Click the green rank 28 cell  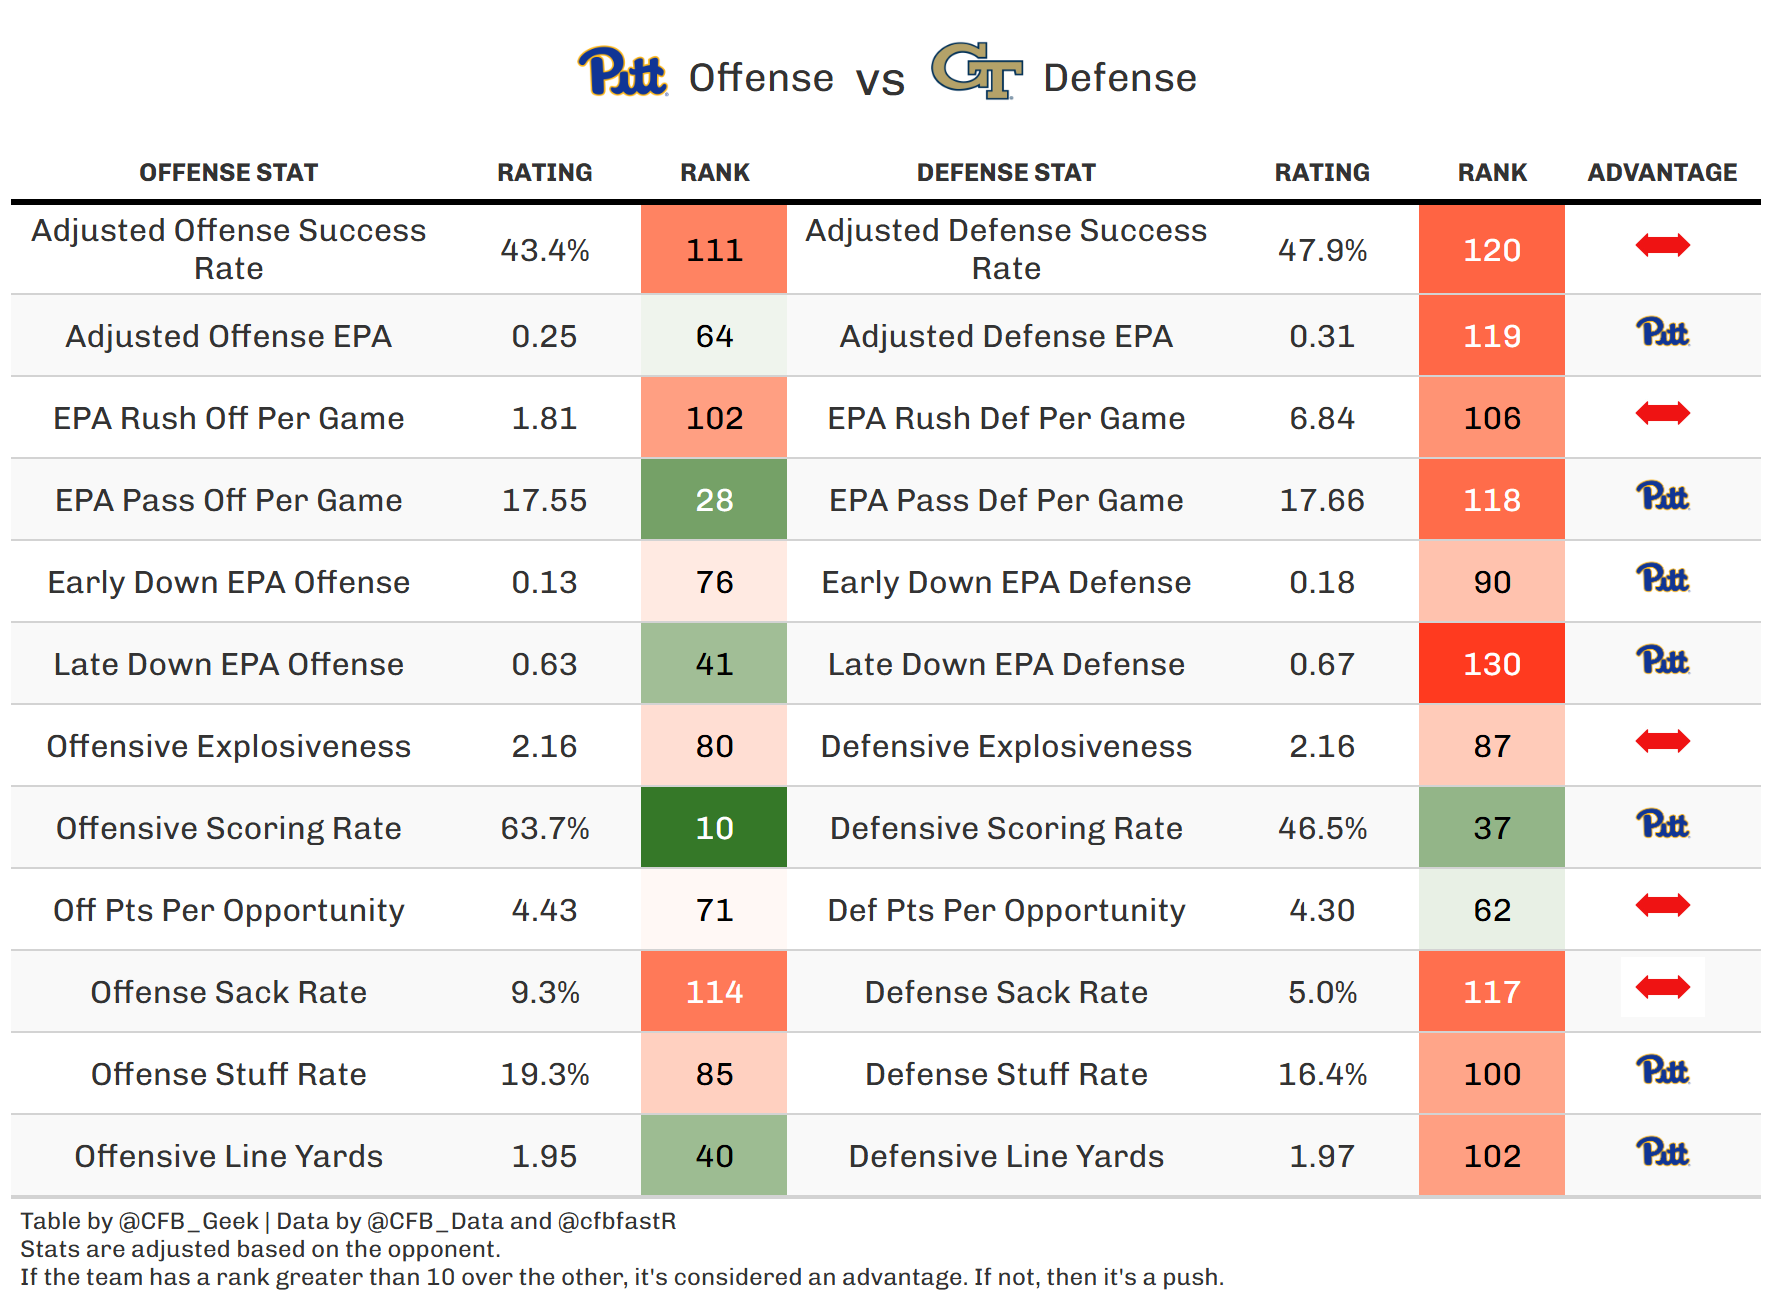(x=714, y=500)
